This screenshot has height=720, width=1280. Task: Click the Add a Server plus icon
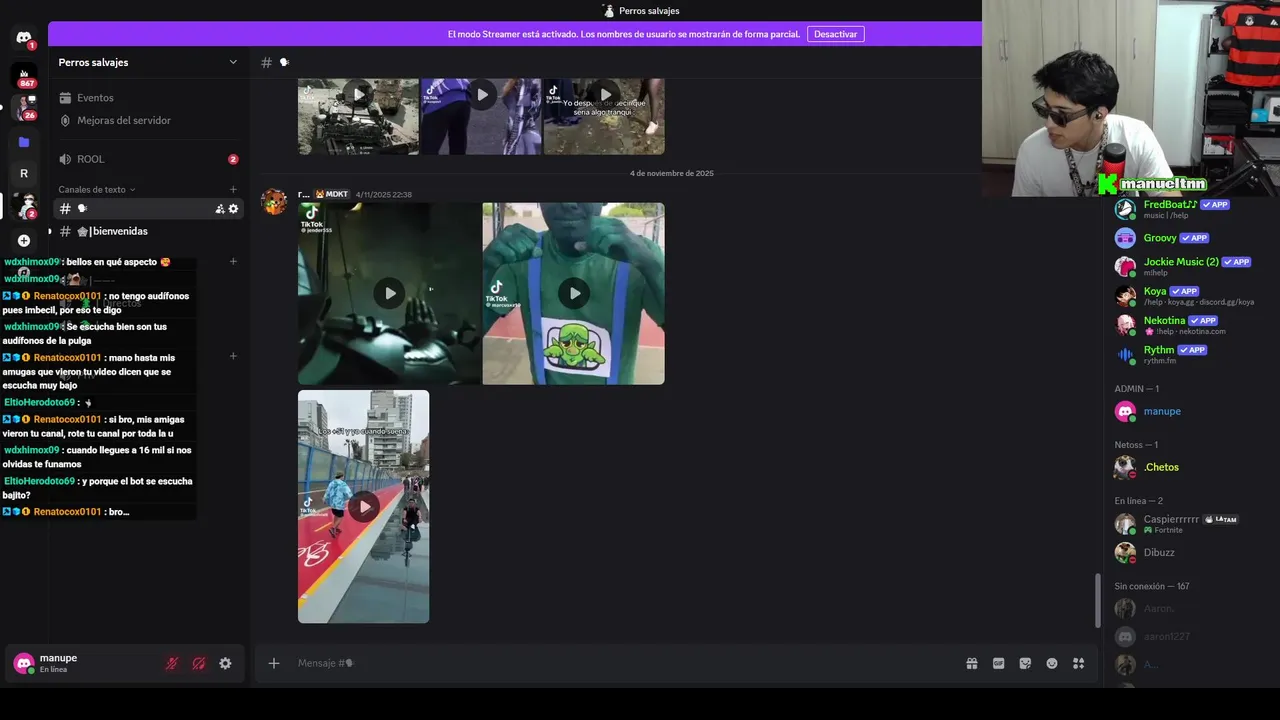coord(24,240)
